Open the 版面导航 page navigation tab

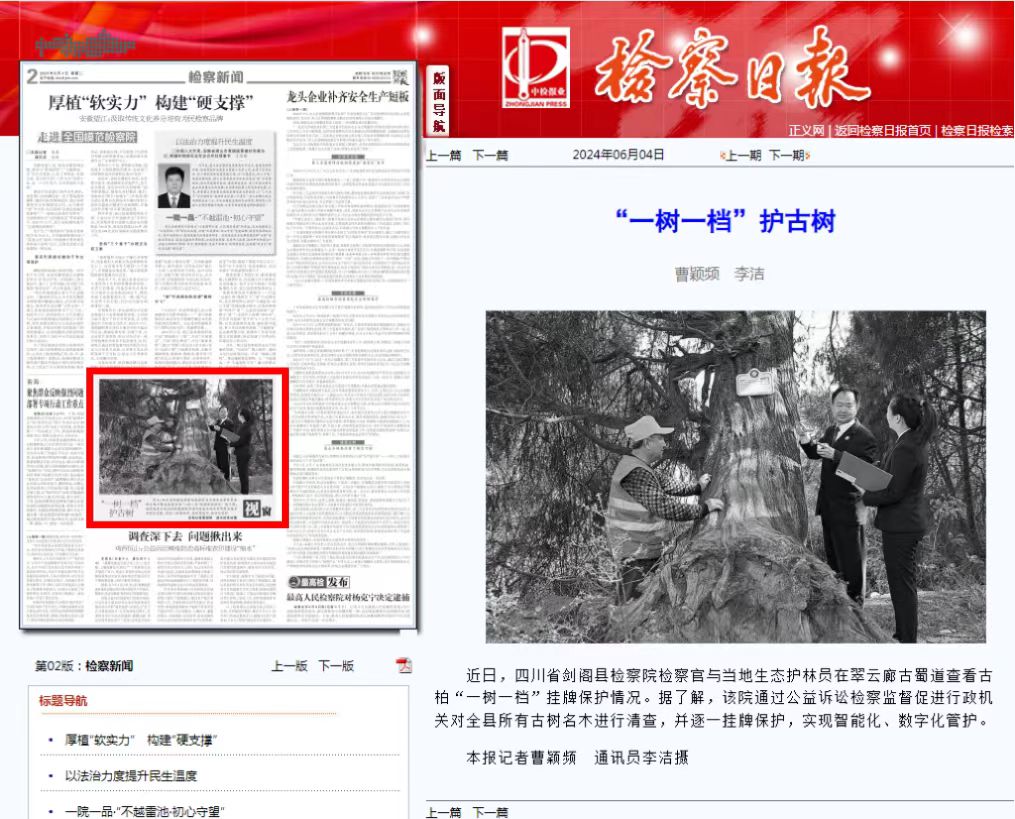point(439,102)
